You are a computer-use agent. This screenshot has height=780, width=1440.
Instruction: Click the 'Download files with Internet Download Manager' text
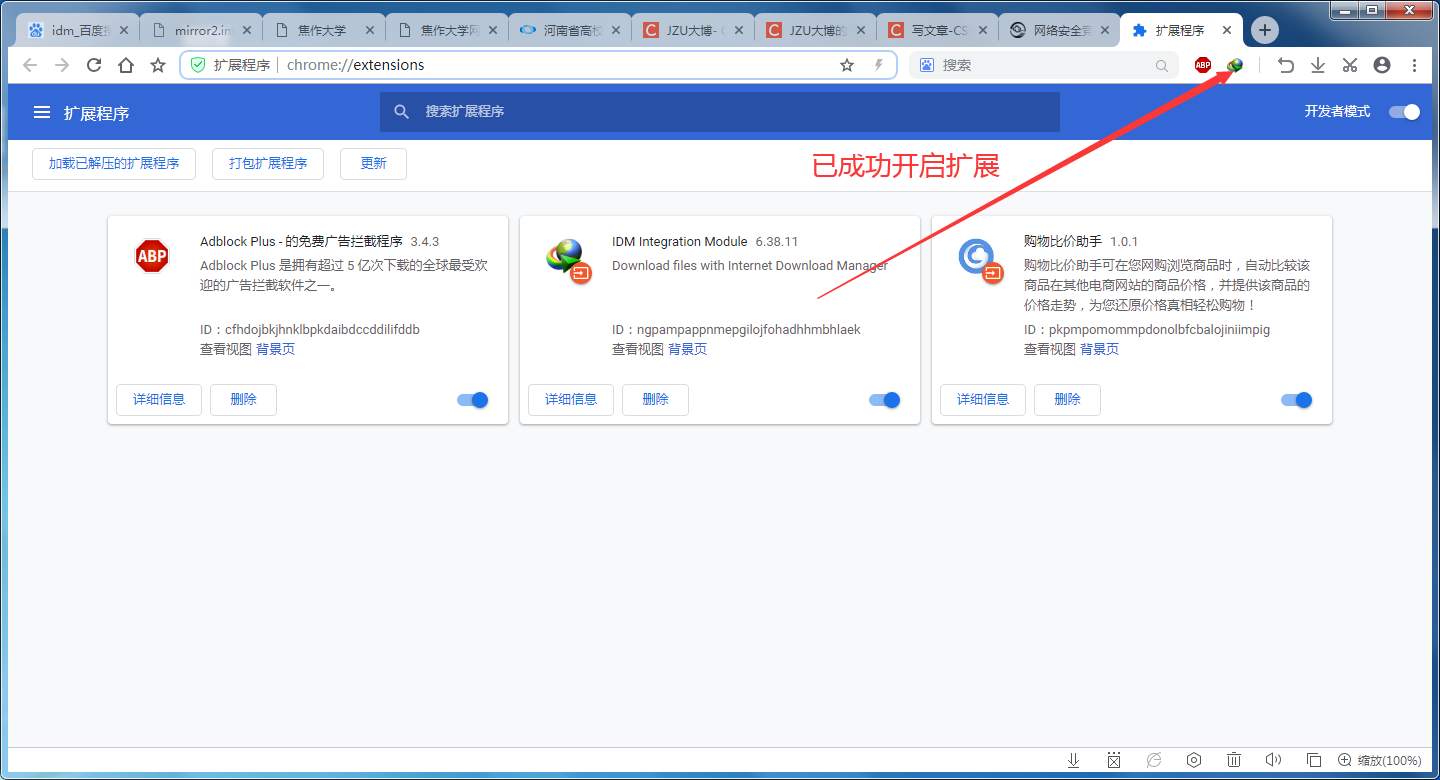tap(750, 266)
